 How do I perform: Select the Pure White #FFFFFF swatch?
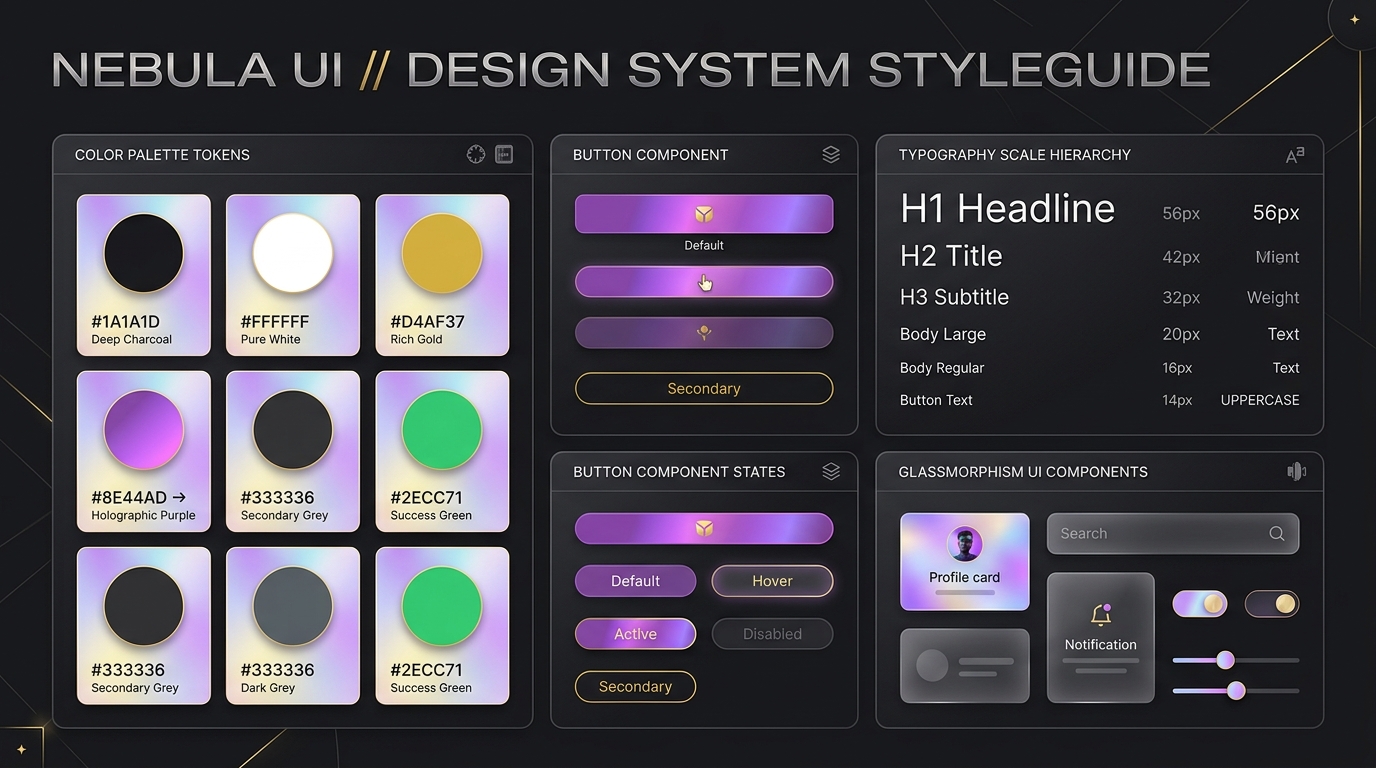pyautogui.click(x=293, y=275)
